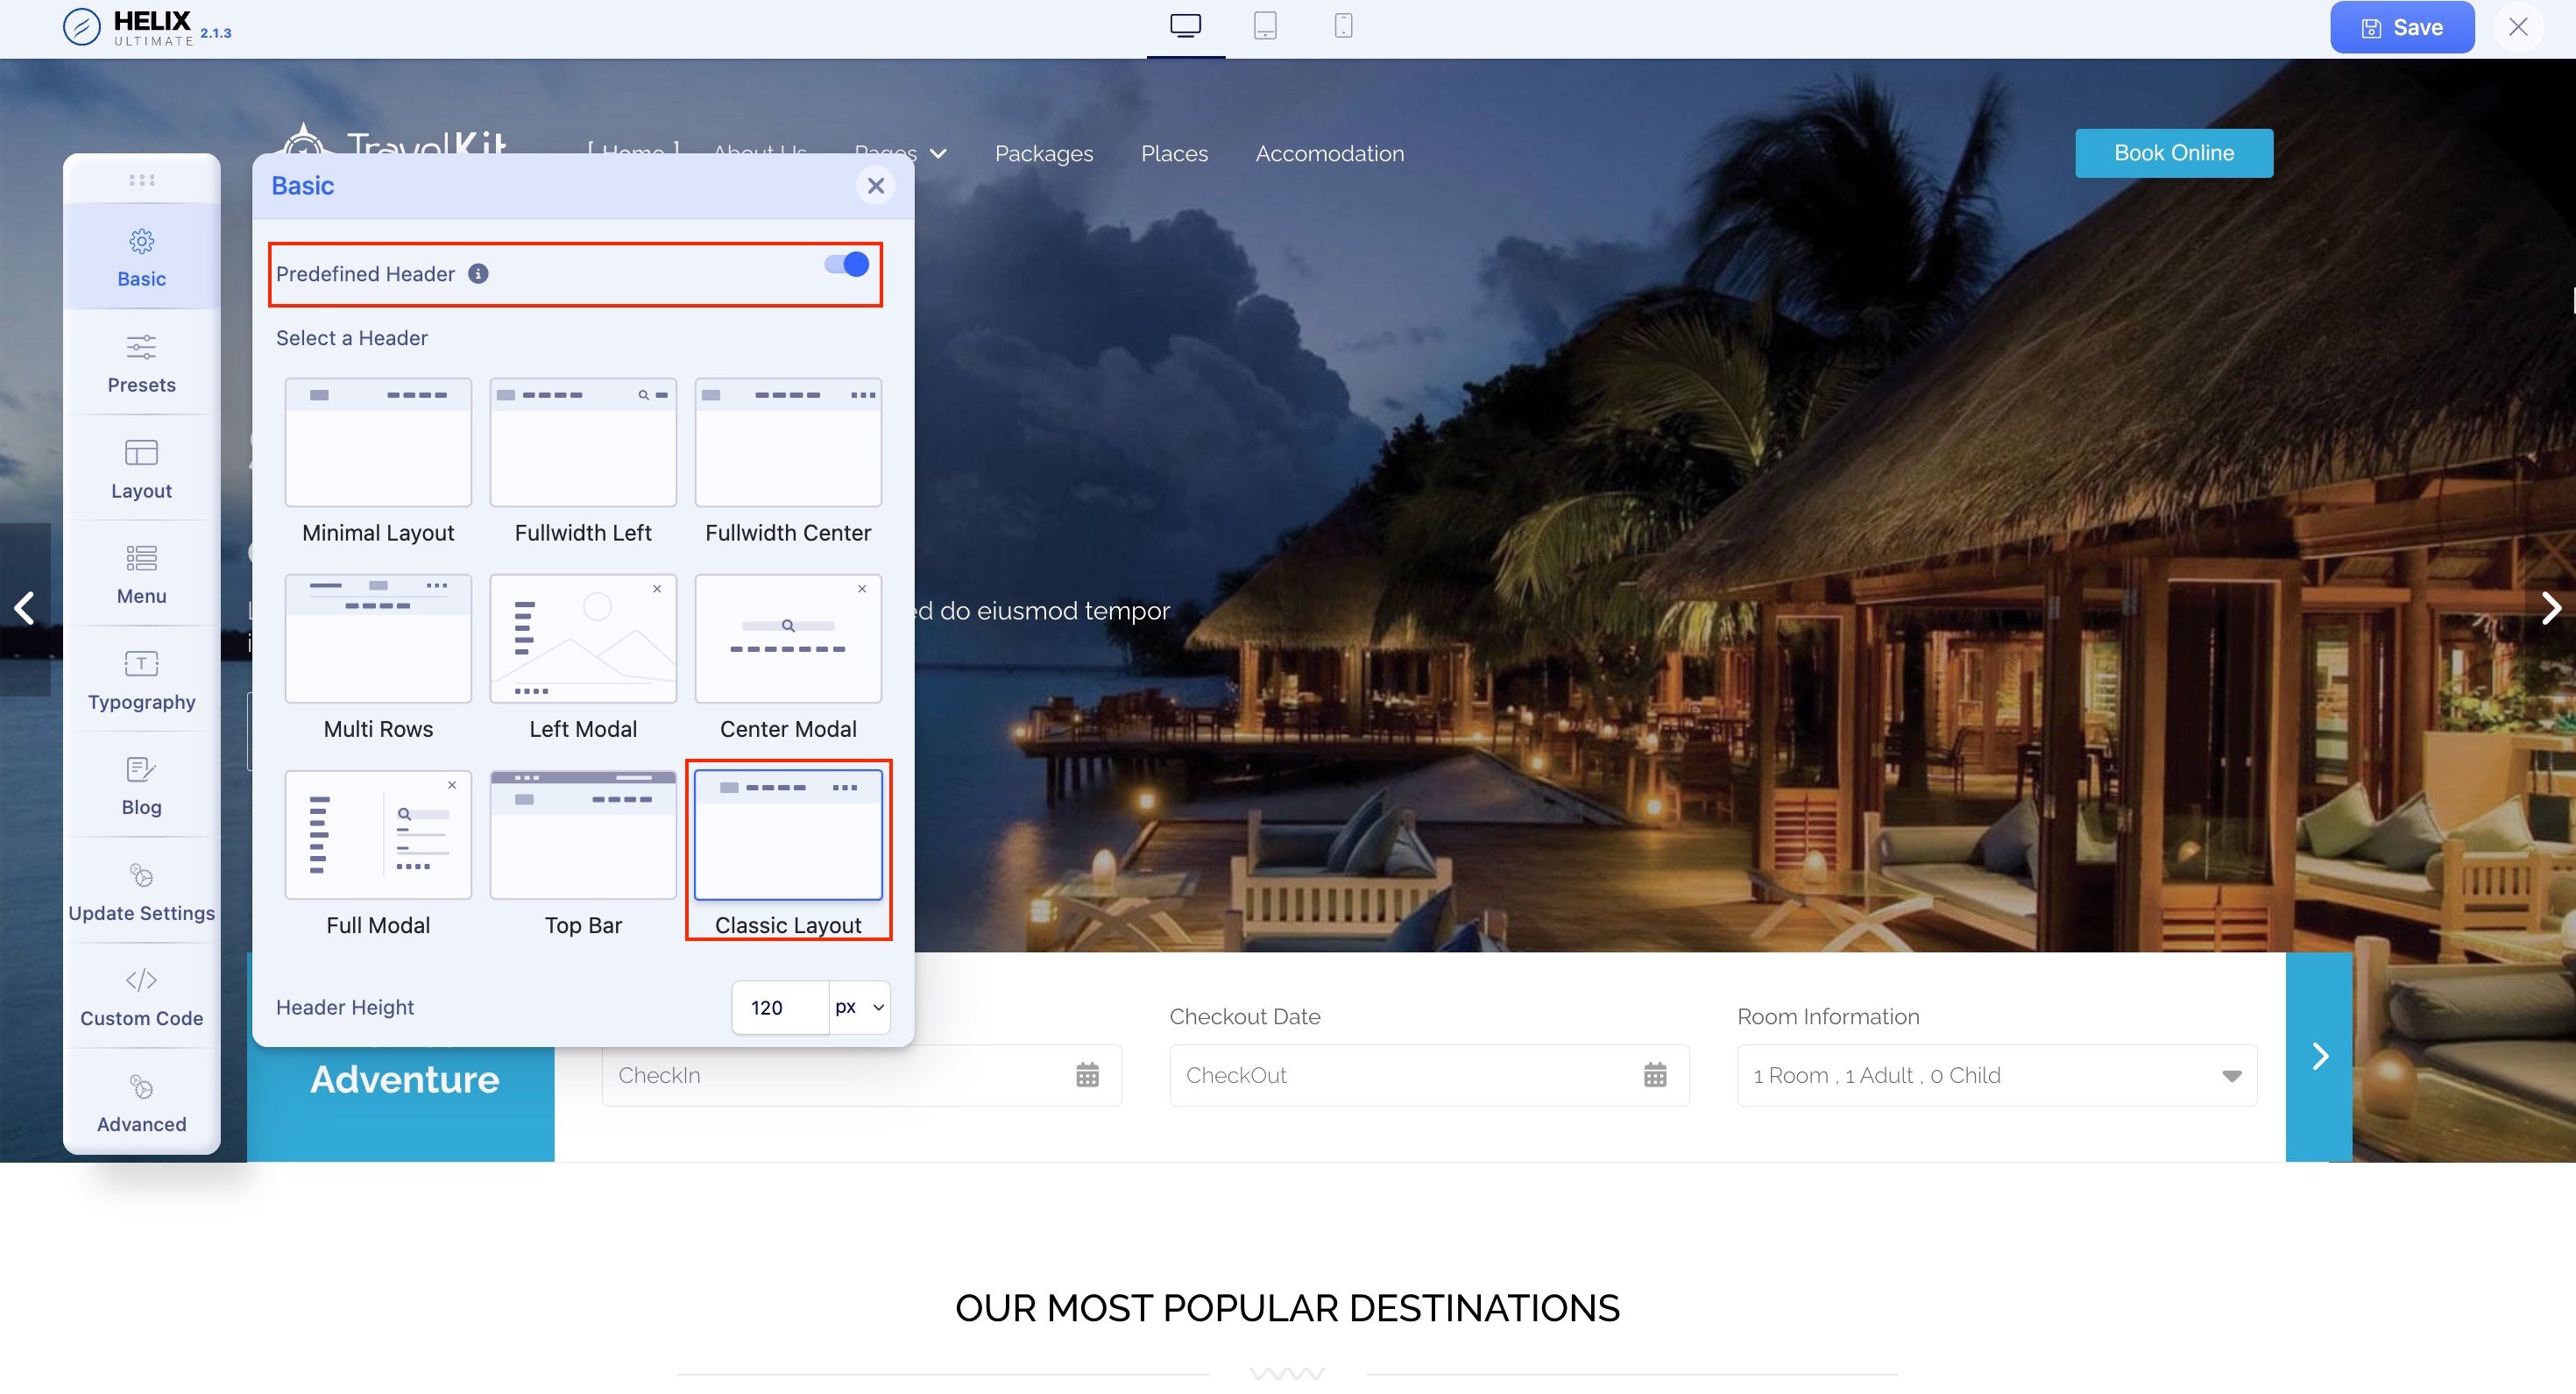Switch to tablet preview device icon
This screenshot has height=1394, width=2576.
coord(1264,26)
